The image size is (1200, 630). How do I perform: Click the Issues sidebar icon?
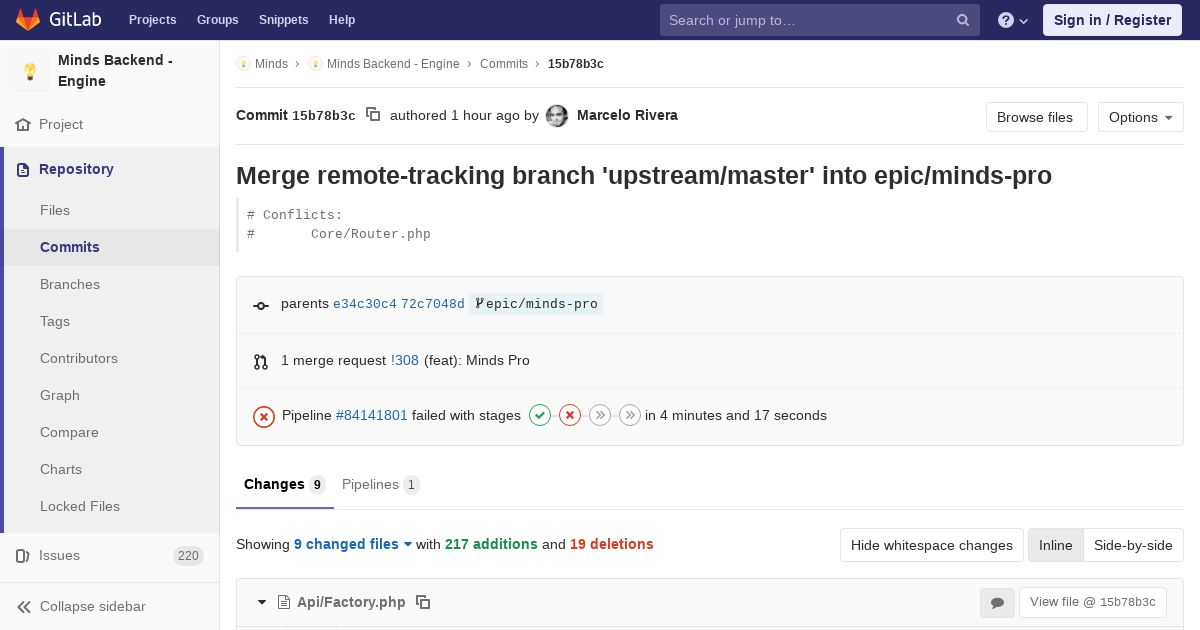[x=23, y=556]
